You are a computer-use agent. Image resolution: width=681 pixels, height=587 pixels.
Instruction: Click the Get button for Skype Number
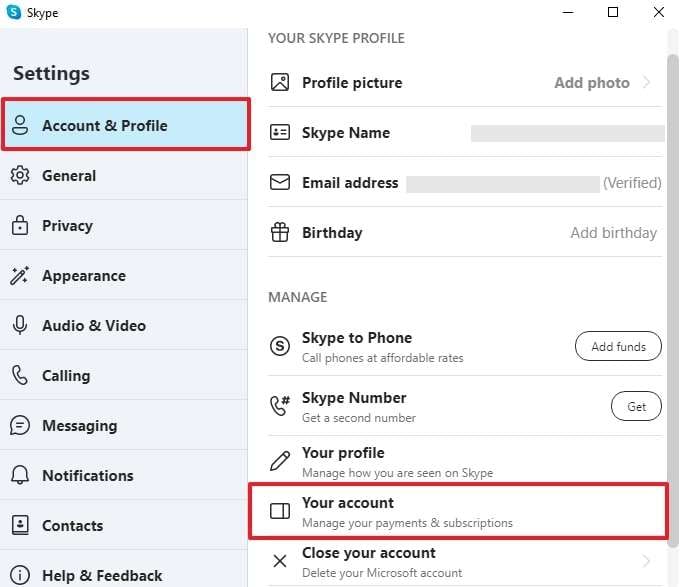[x=636, y=406]
